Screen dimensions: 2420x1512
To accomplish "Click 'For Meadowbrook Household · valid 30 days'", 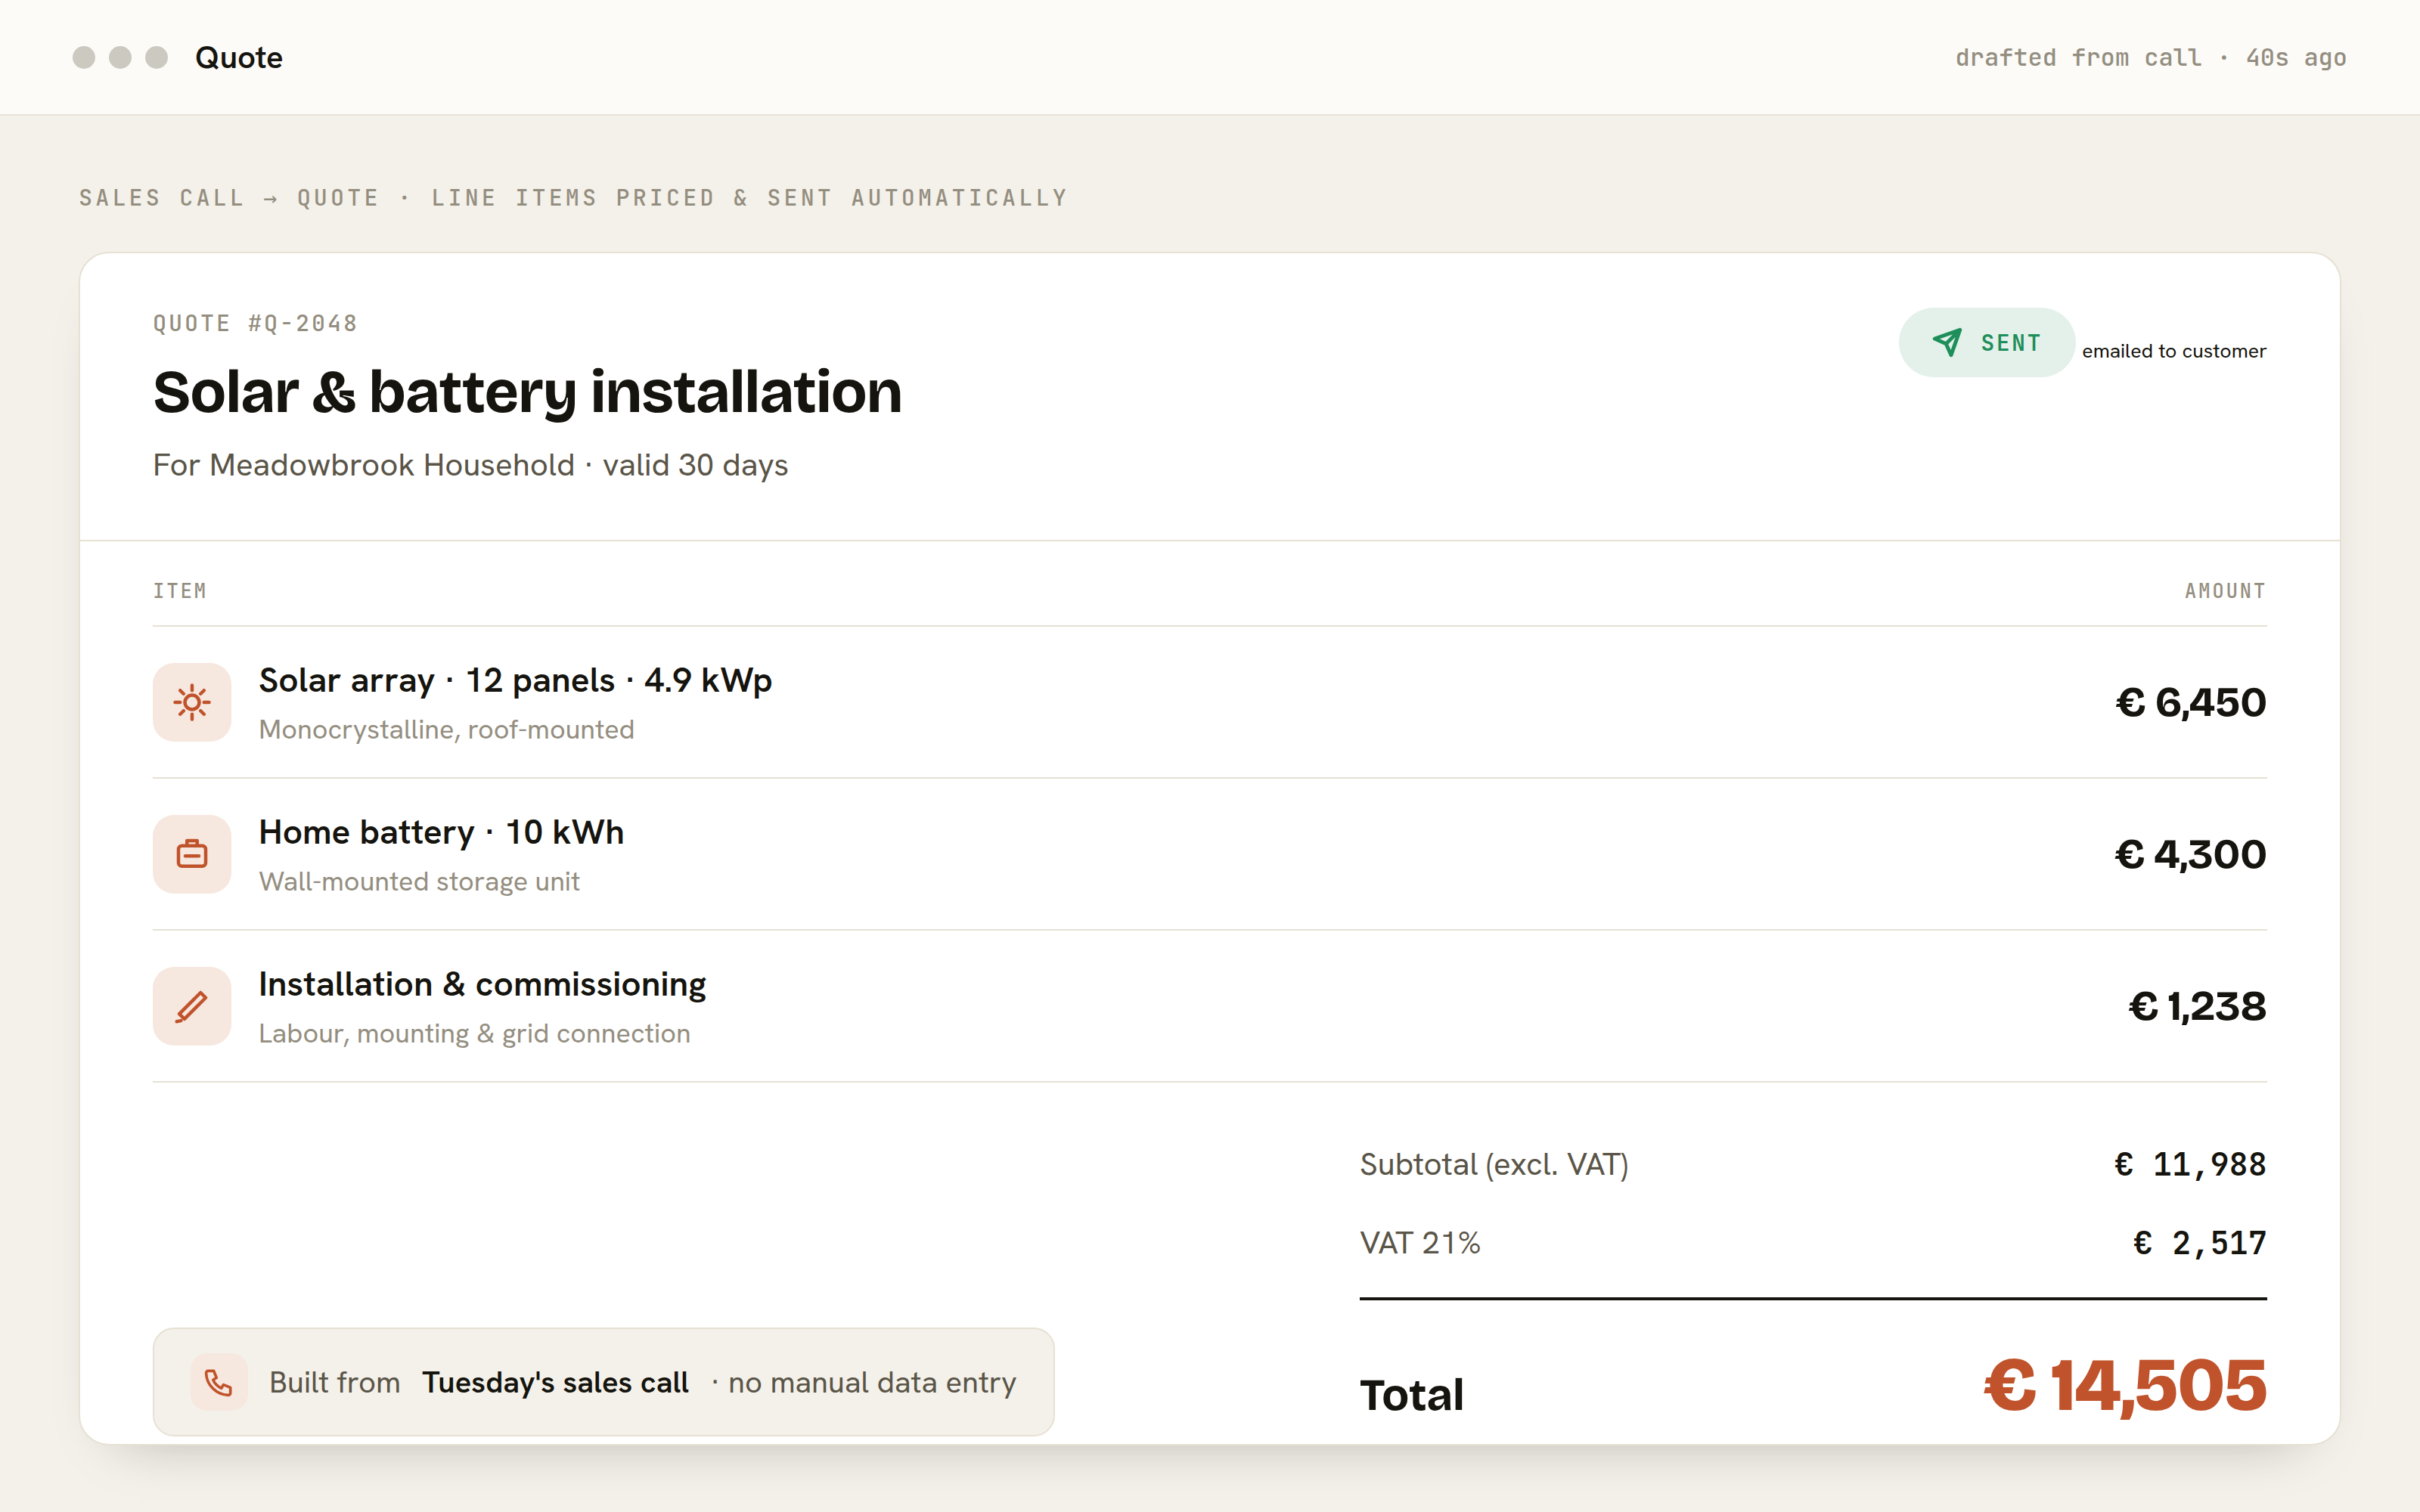I will (x=470, y=465).
